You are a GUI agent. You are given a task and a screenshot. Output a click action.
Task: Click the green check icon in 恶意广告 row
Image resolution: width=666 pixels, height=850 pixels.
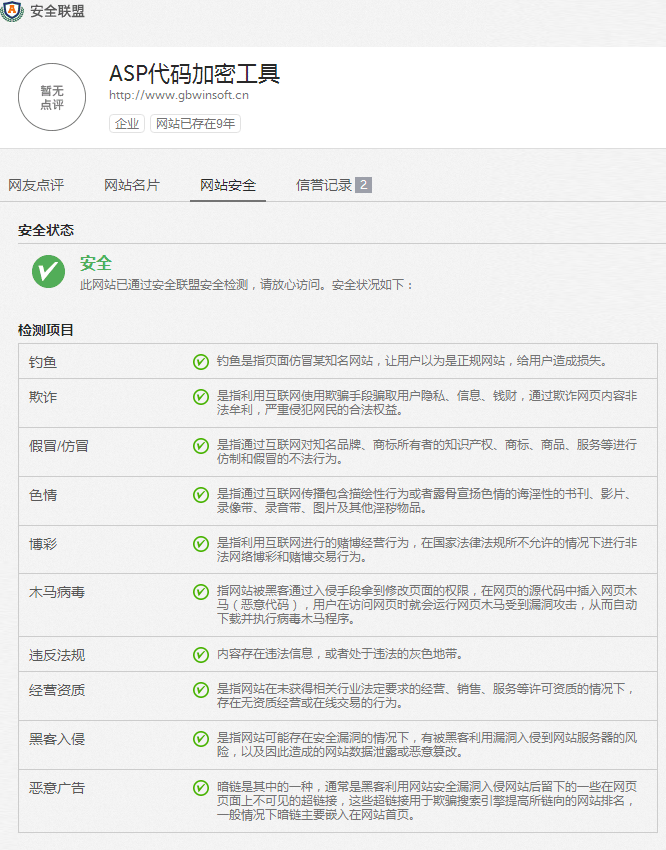point(201,788)
